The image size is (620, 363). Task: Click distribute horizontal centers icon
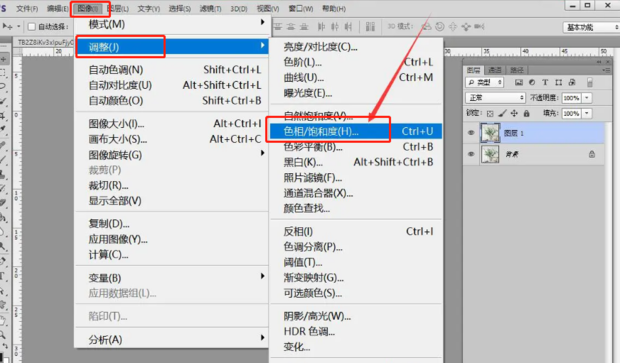coord(335,26)
